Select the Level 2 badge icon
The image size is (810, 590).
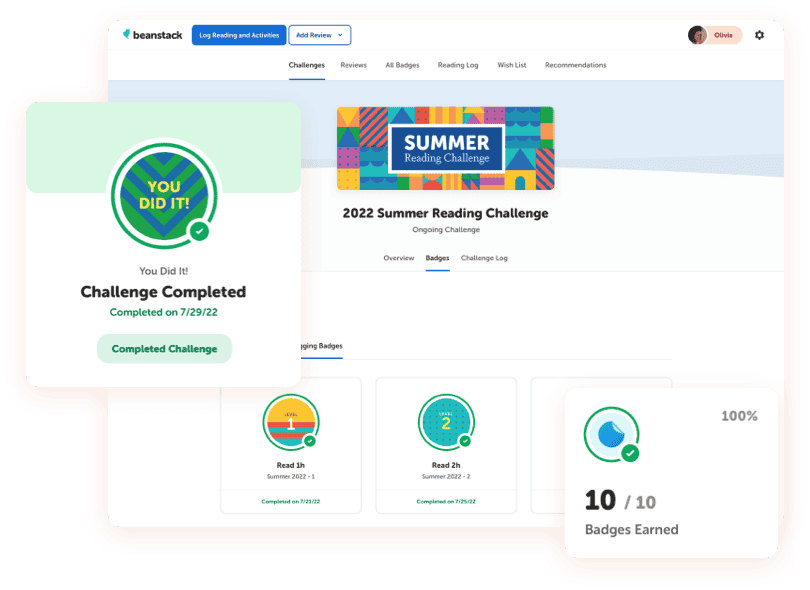click(x=446, y=423)
